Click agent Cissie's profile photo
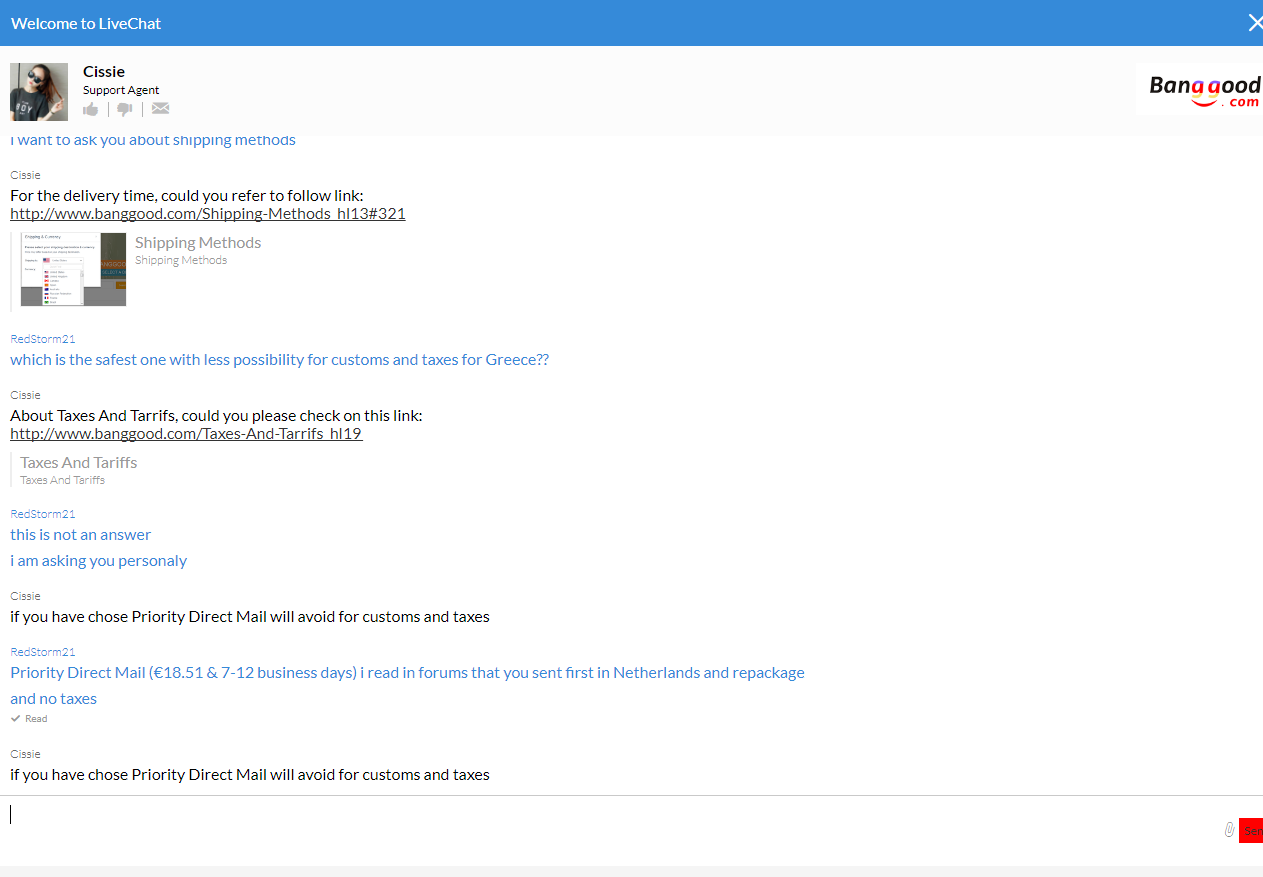 click(39, 92)
